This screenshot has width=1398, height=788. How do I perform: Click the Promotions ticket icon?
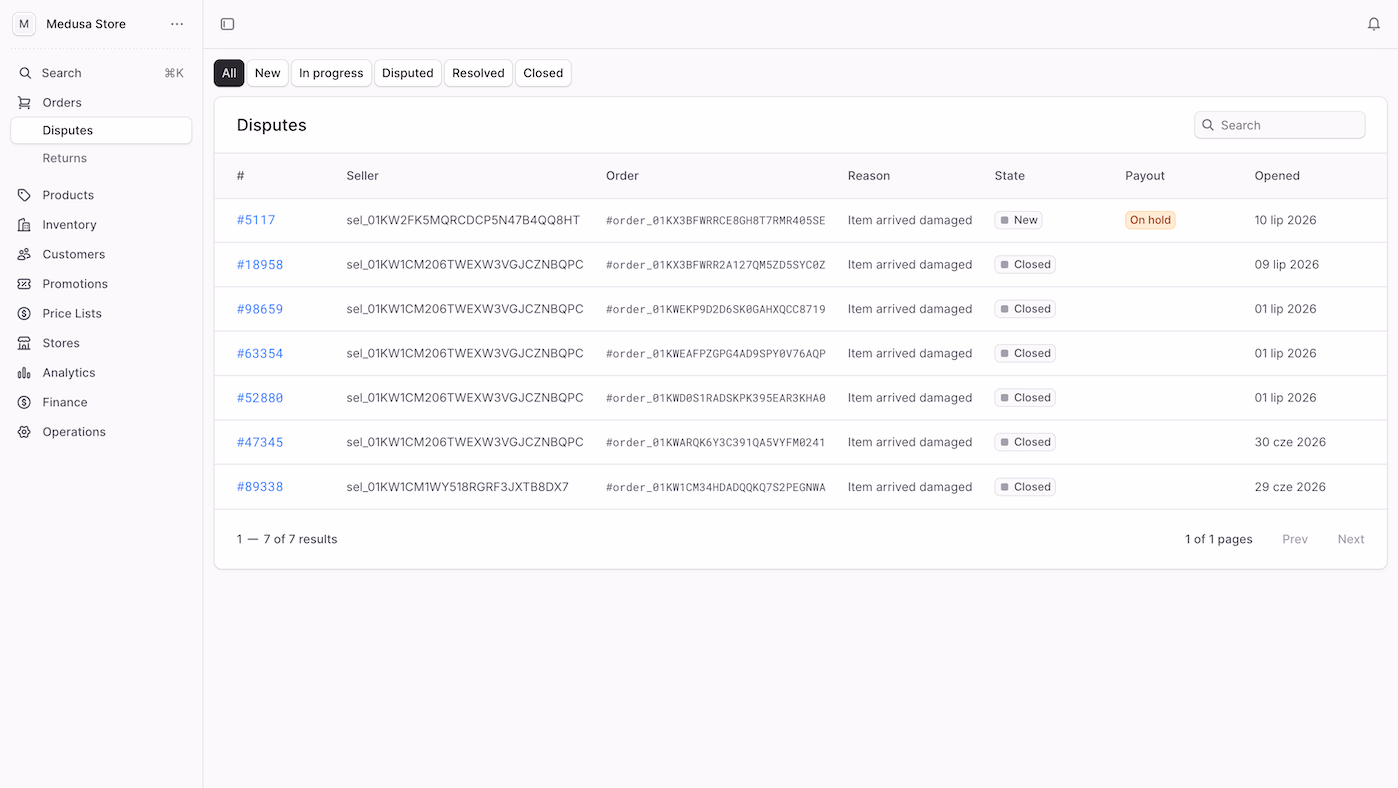click(24, 284)
